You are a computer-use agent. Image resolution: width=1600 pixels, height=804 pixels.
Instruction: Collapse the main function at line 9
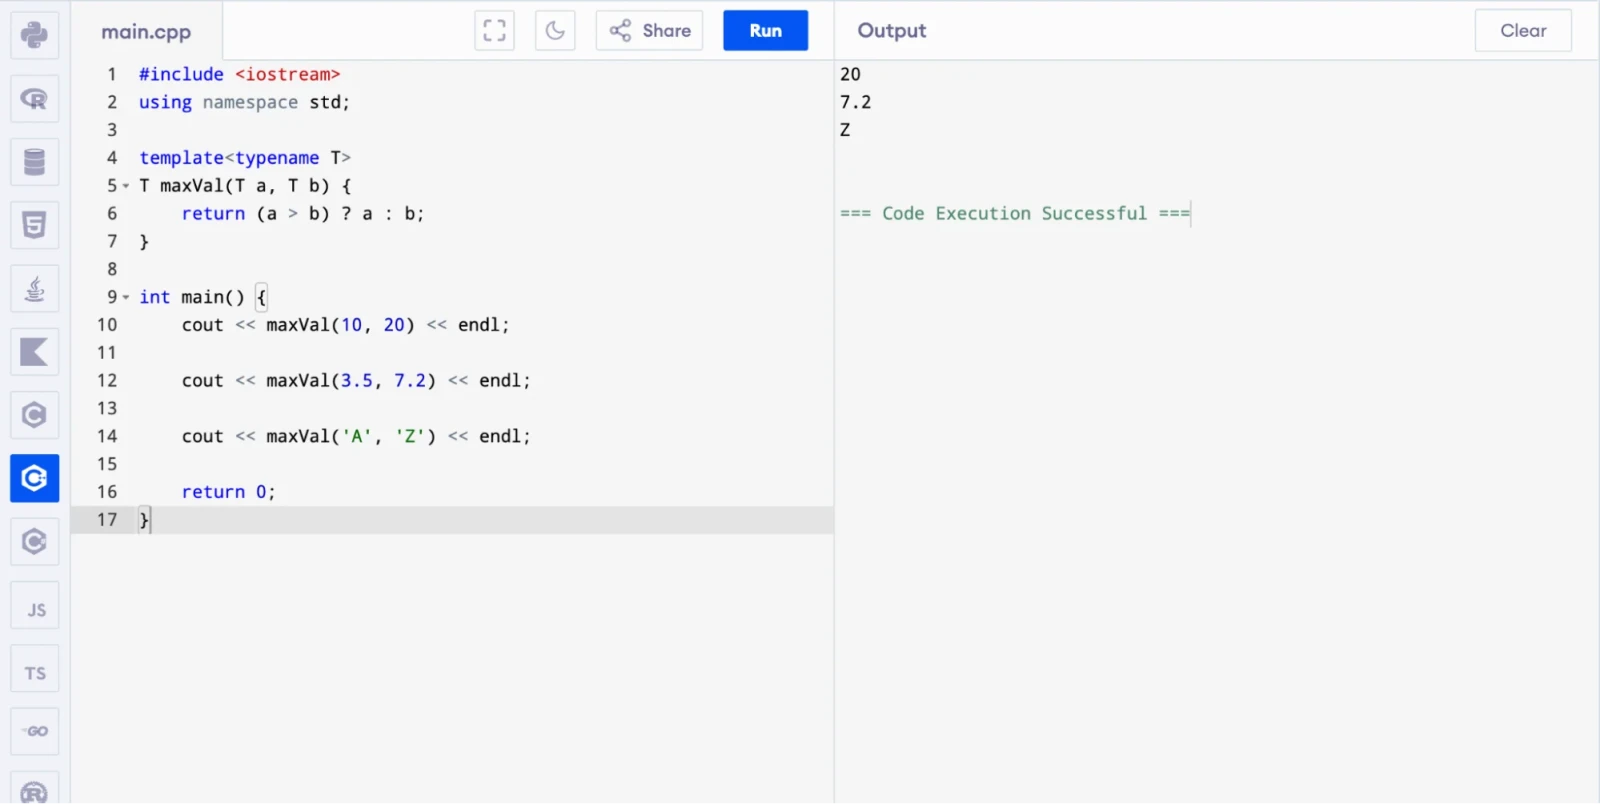pos(126,297)
